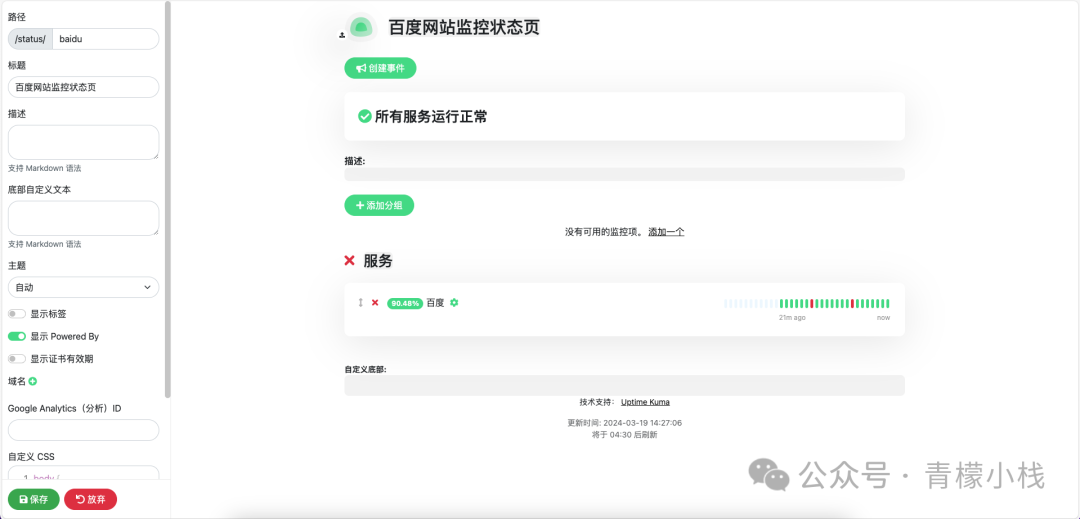The height and width of the screenshot is (519, 1080).
Task: Click the /status/ path prefix
Action: point(30,39)
